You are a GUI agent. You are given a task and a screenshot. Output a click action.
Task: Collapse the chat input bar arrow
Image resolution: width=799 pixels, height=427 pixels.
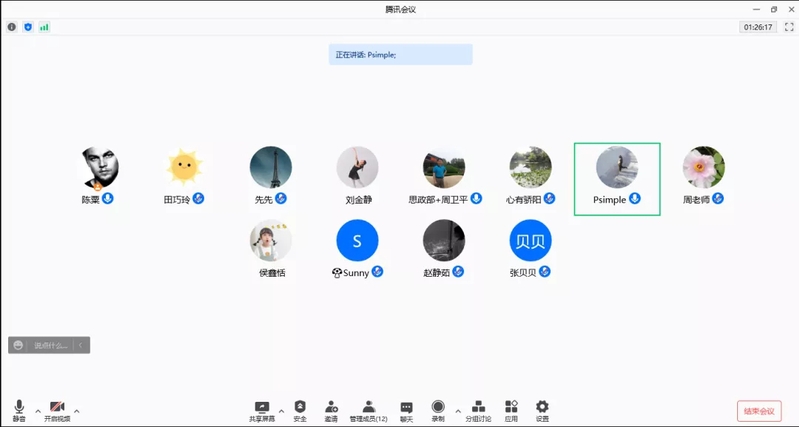tap(82, 345)
